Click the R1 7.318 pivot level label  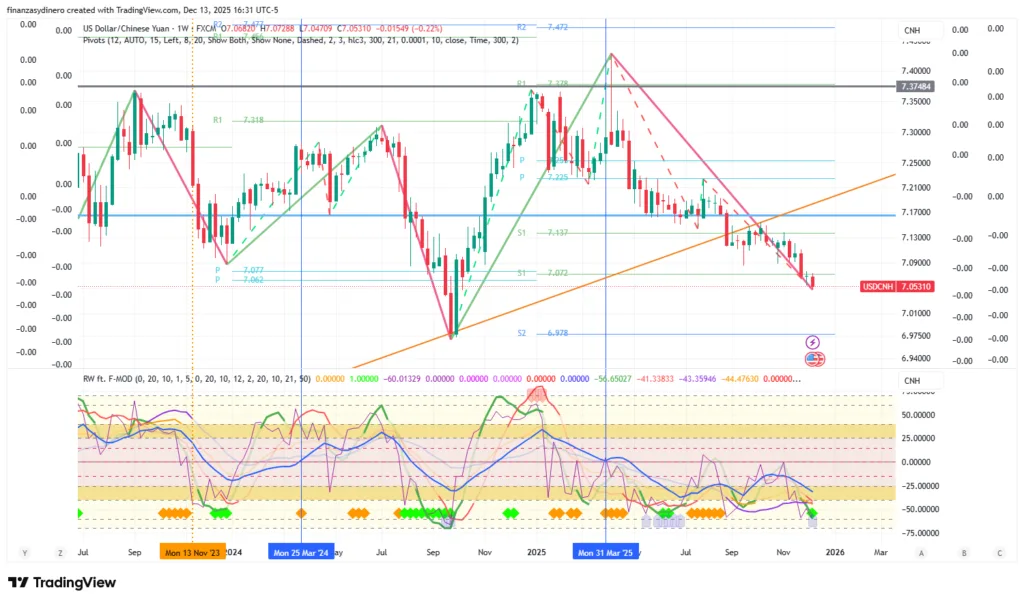(x=238, y=120)
